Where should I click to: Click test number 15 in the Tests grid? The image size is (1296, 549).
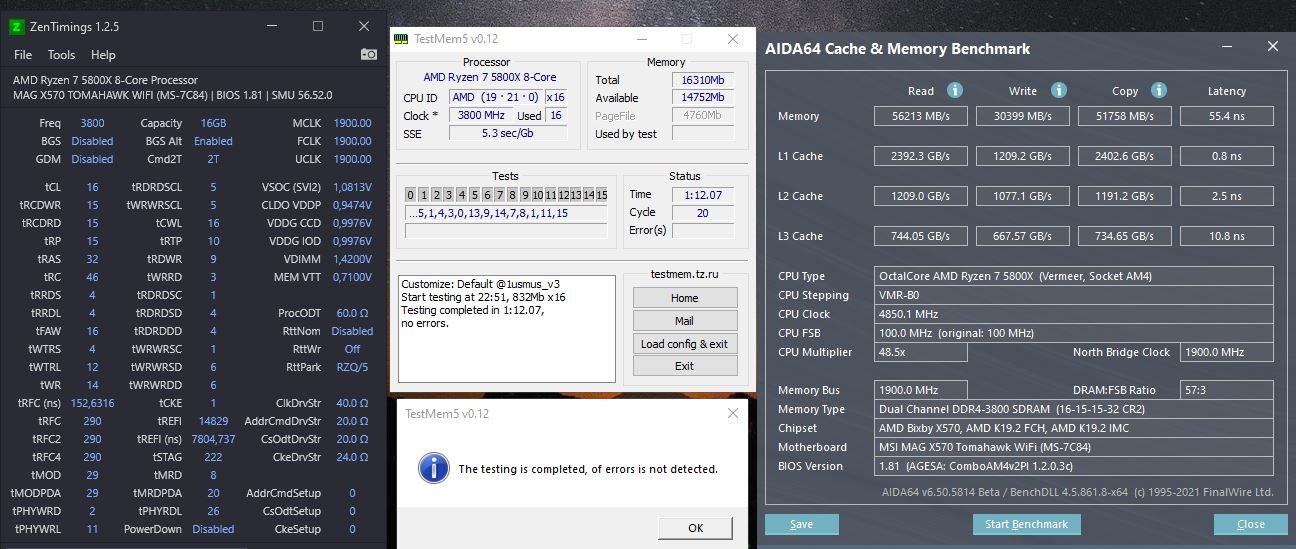click(x=601, y=195)
